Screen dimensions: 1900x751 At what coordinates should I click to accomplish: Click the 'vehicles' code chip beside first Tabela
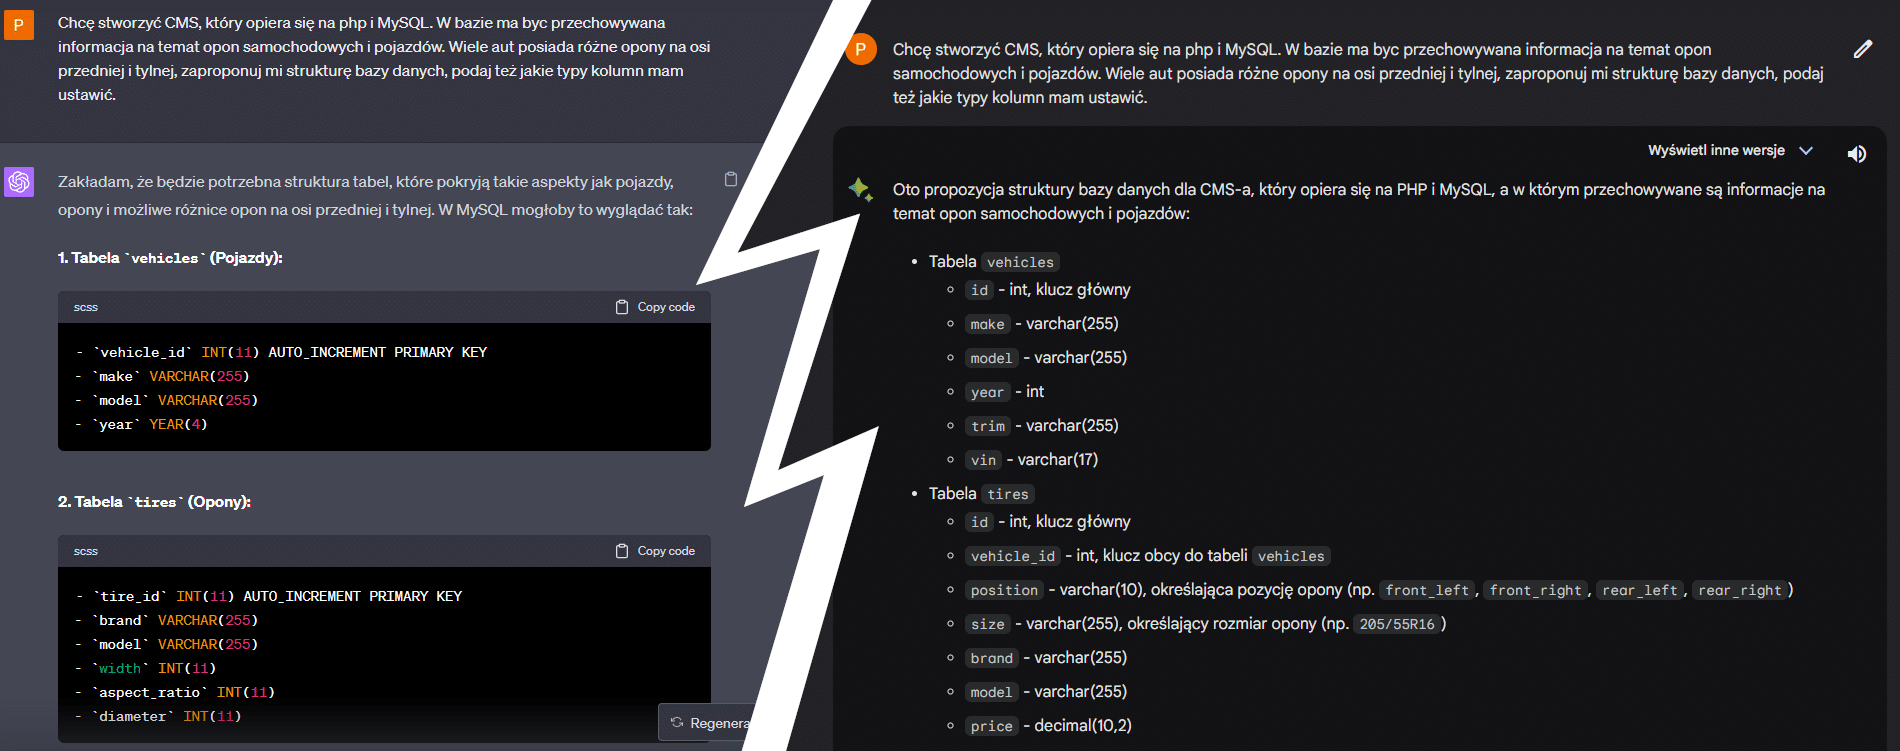pyautogui.click(x=1020, y=262)
